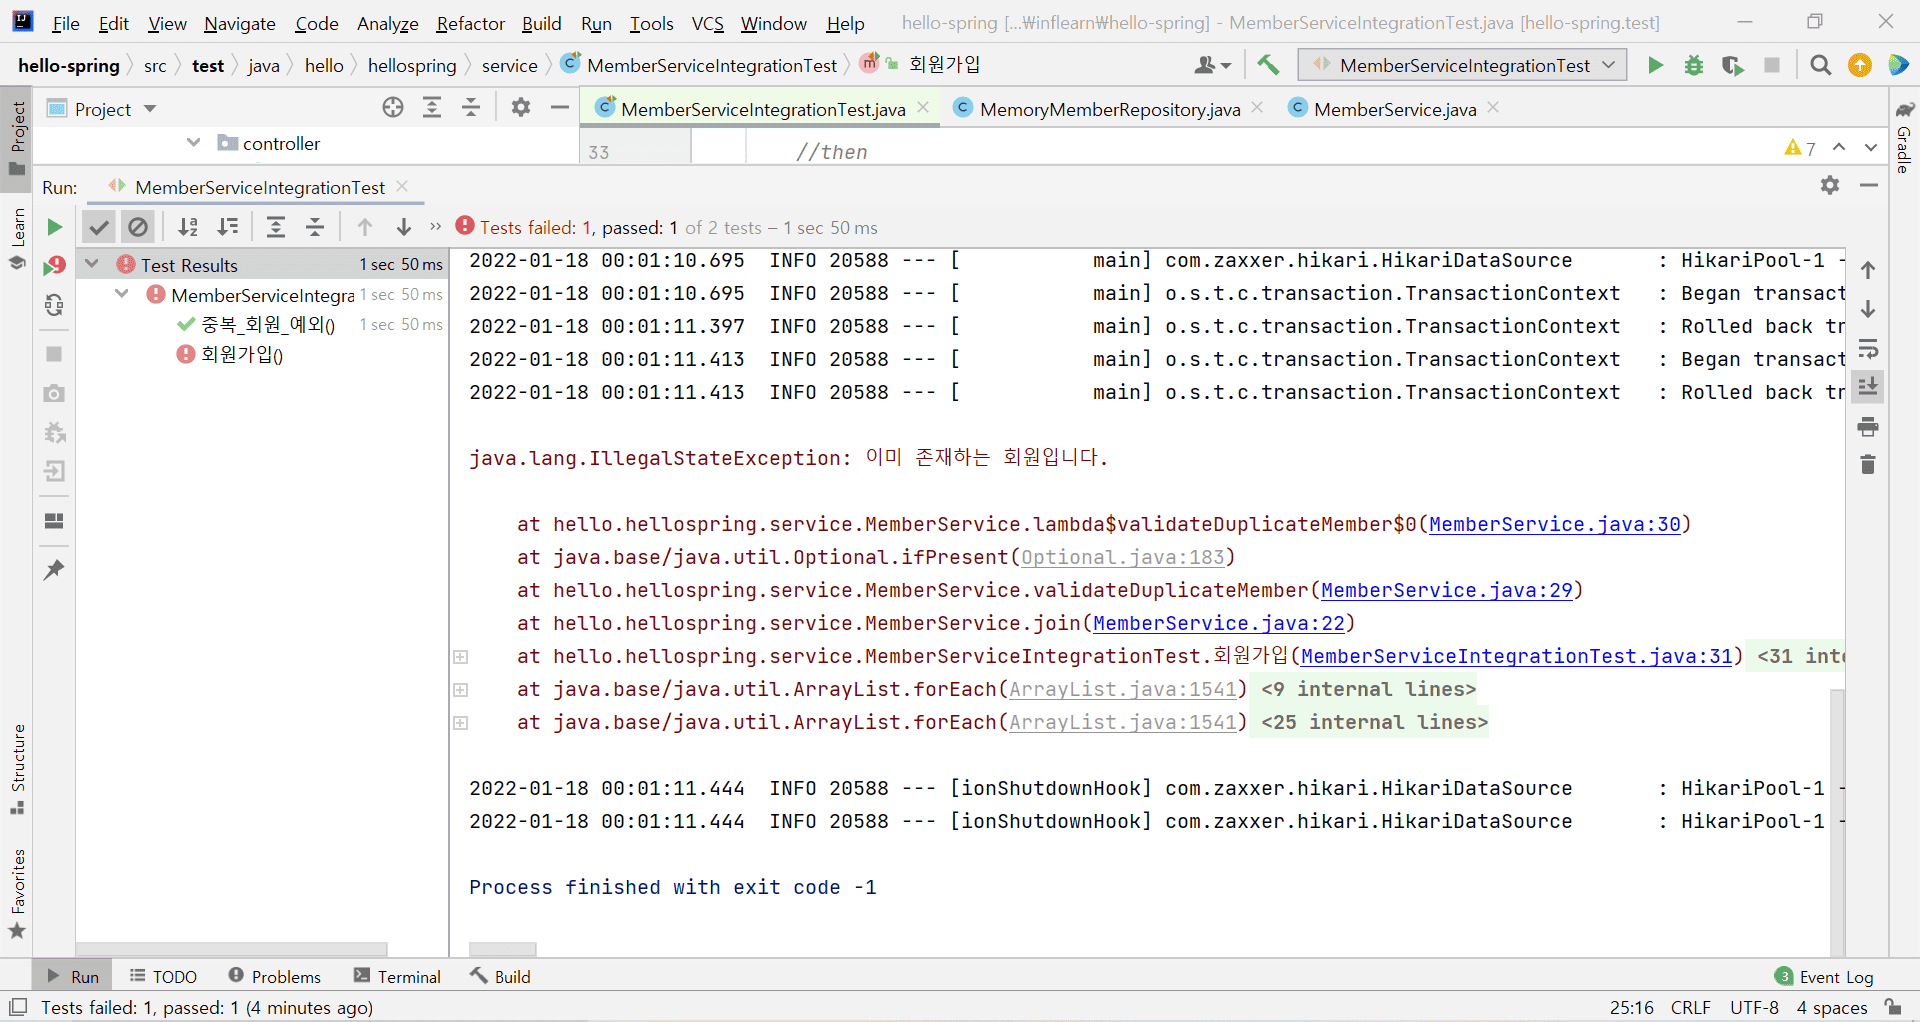
Task: Open the Terminal tool window tab
Action: click(397, 976)
